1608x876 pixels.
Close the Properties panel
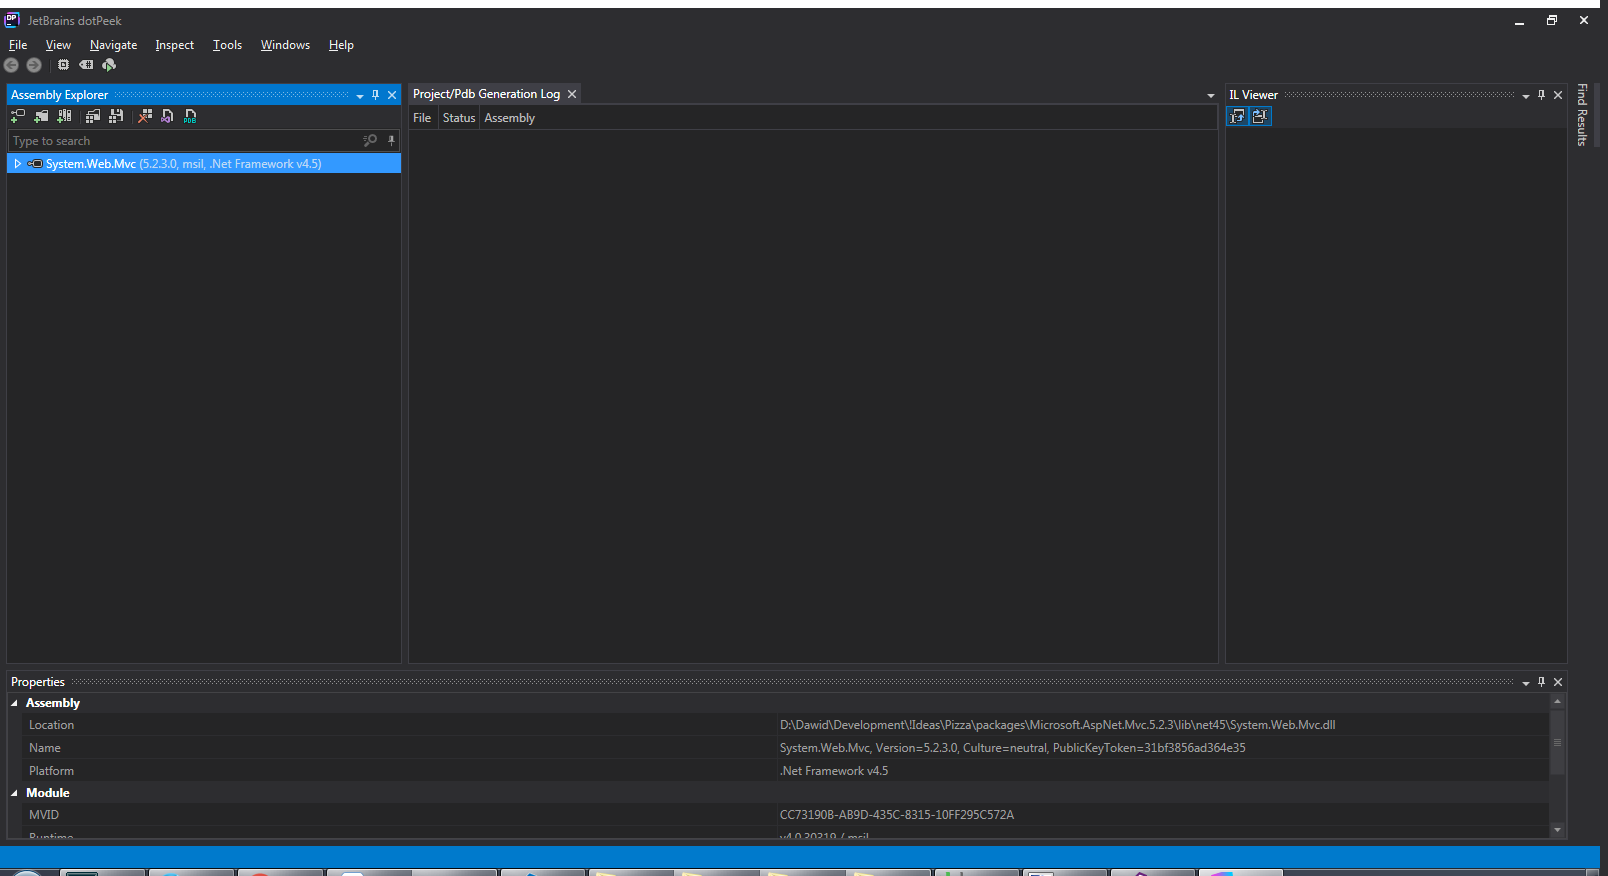1558,682
